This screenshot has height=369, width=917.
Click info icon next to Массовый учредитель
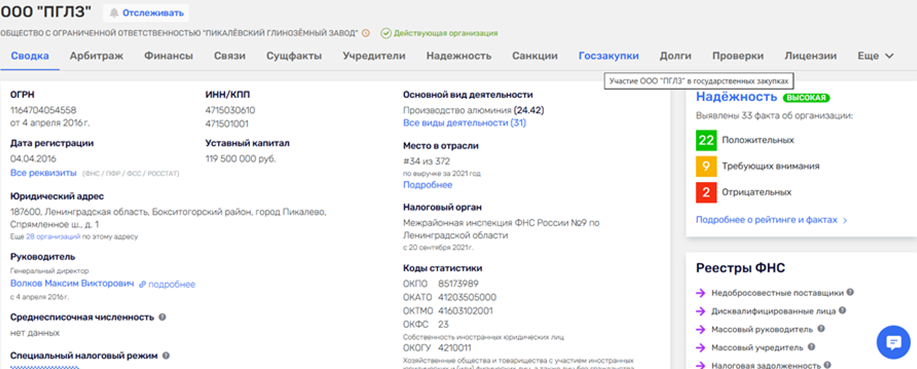click(x=811, y=347)
